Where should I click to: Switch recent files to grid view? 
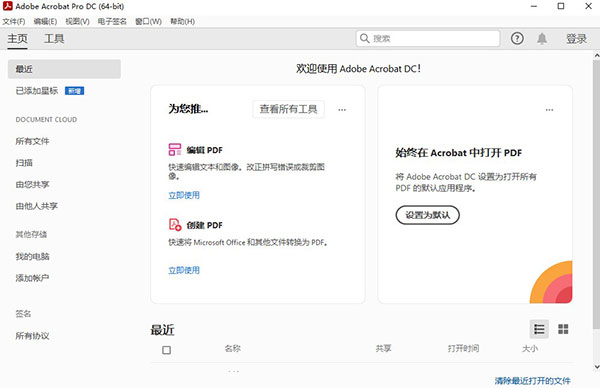pyautogui.click(x=563, y=329)
